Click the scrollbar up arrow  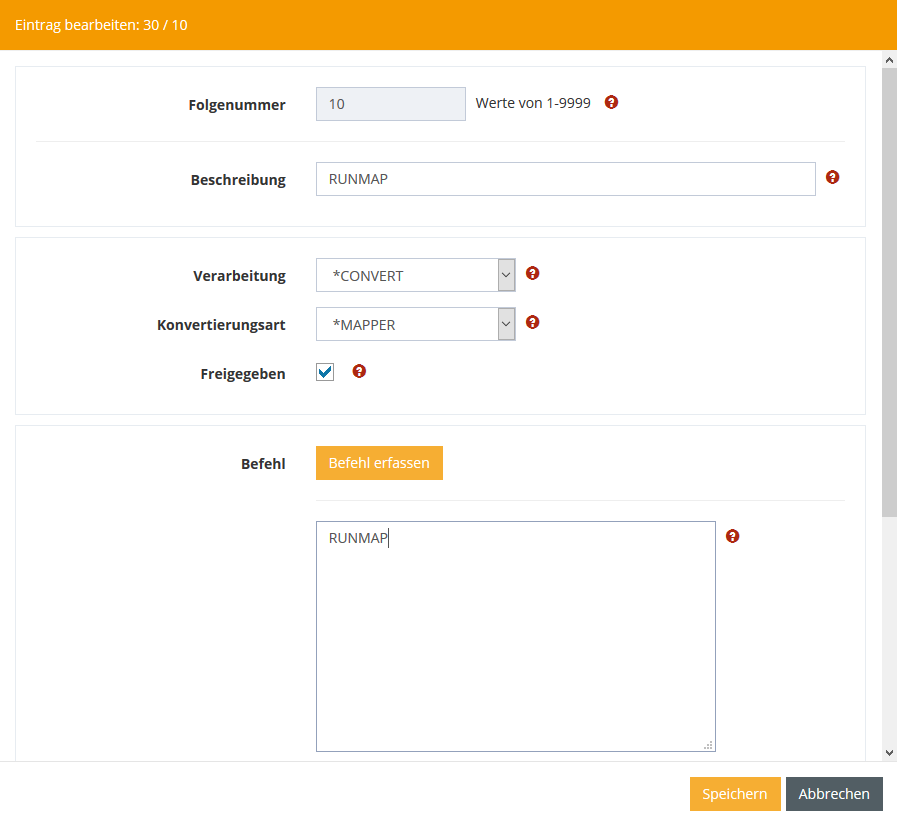[x=889, y=60]
